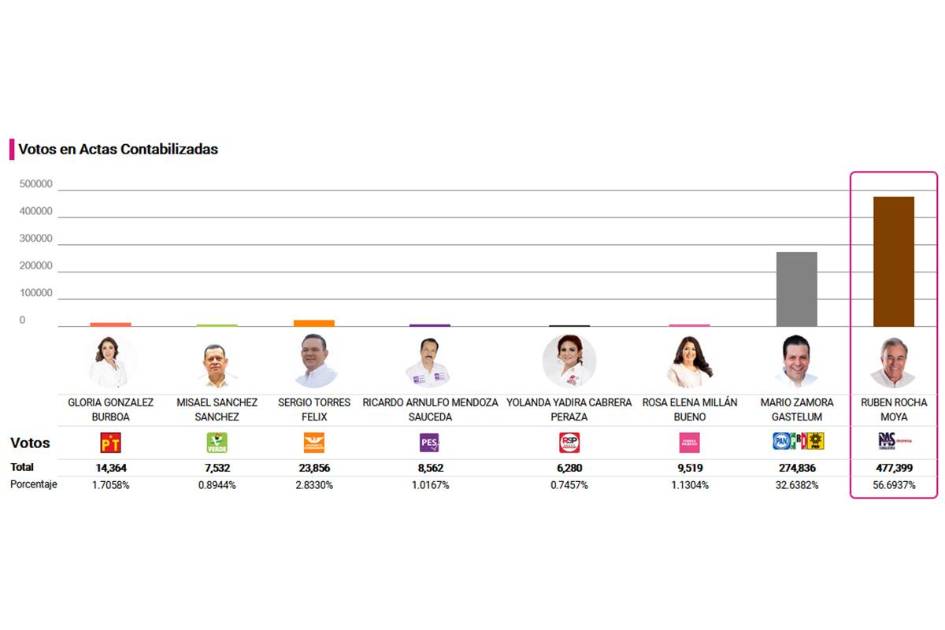Image resolution: width=945 pixels, height=630 pixels.
Task: Click the PAS-Morena party logo
Action: (x=893, y=440)
